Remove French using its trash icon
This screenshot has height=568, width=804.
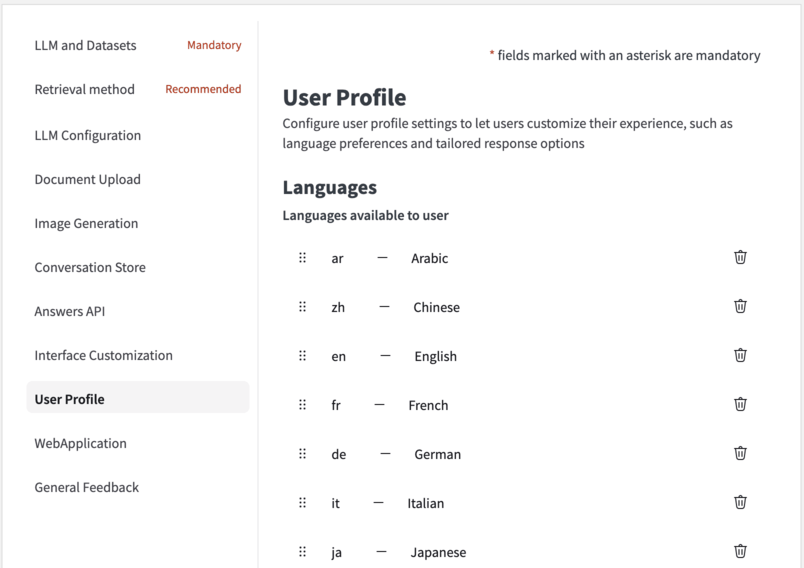pyautogui.click(x=740, y=404)
